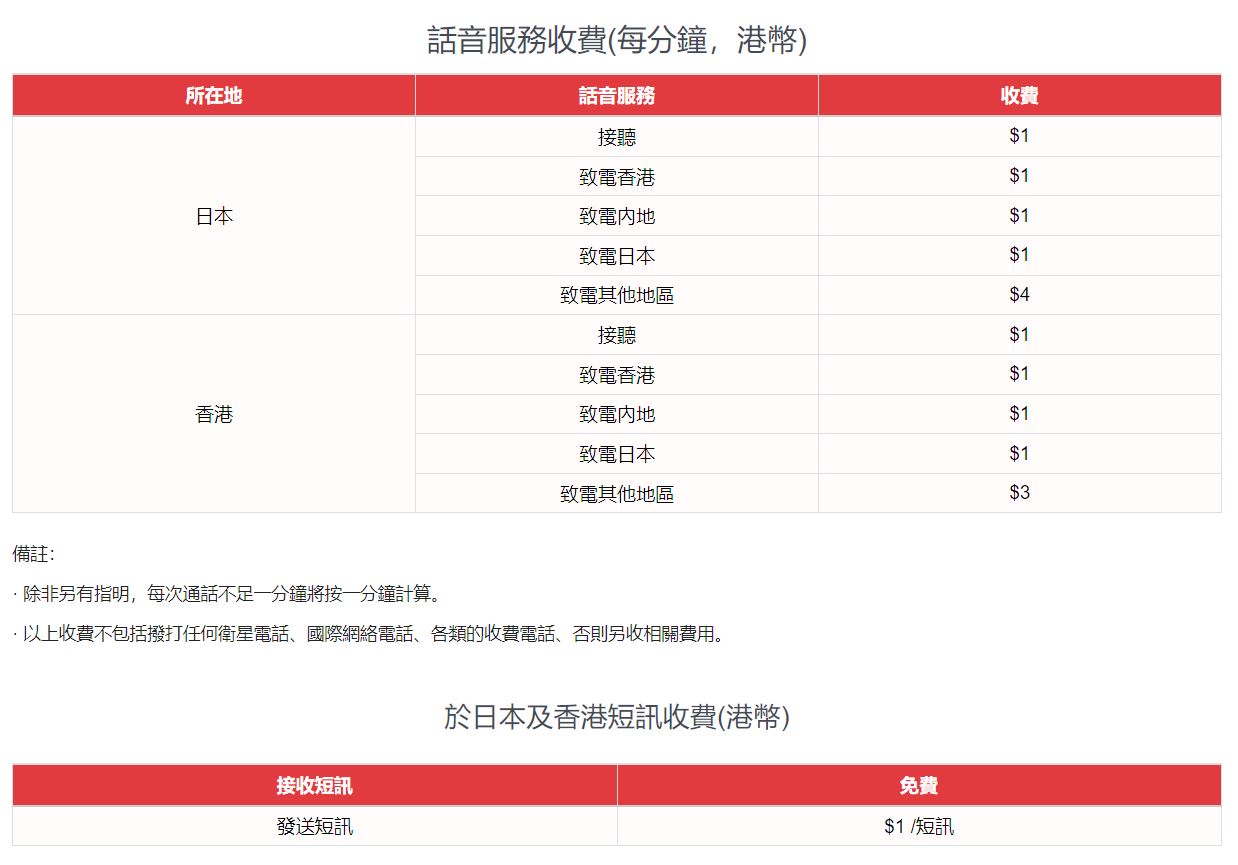Image resolution: width=1238 pixels, height=865 pixels.
Task: Click the 收費 column header
Action: pyautogui.click(x=1019, y=96)
